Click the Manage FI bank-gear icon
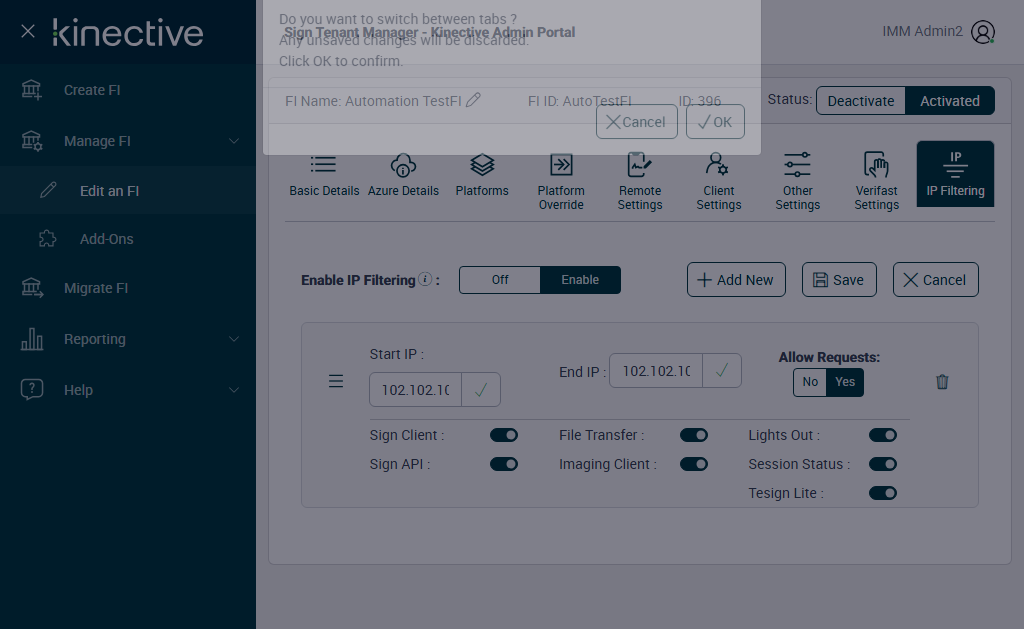This screenshot has height=629, width=1024. point(31,141)
